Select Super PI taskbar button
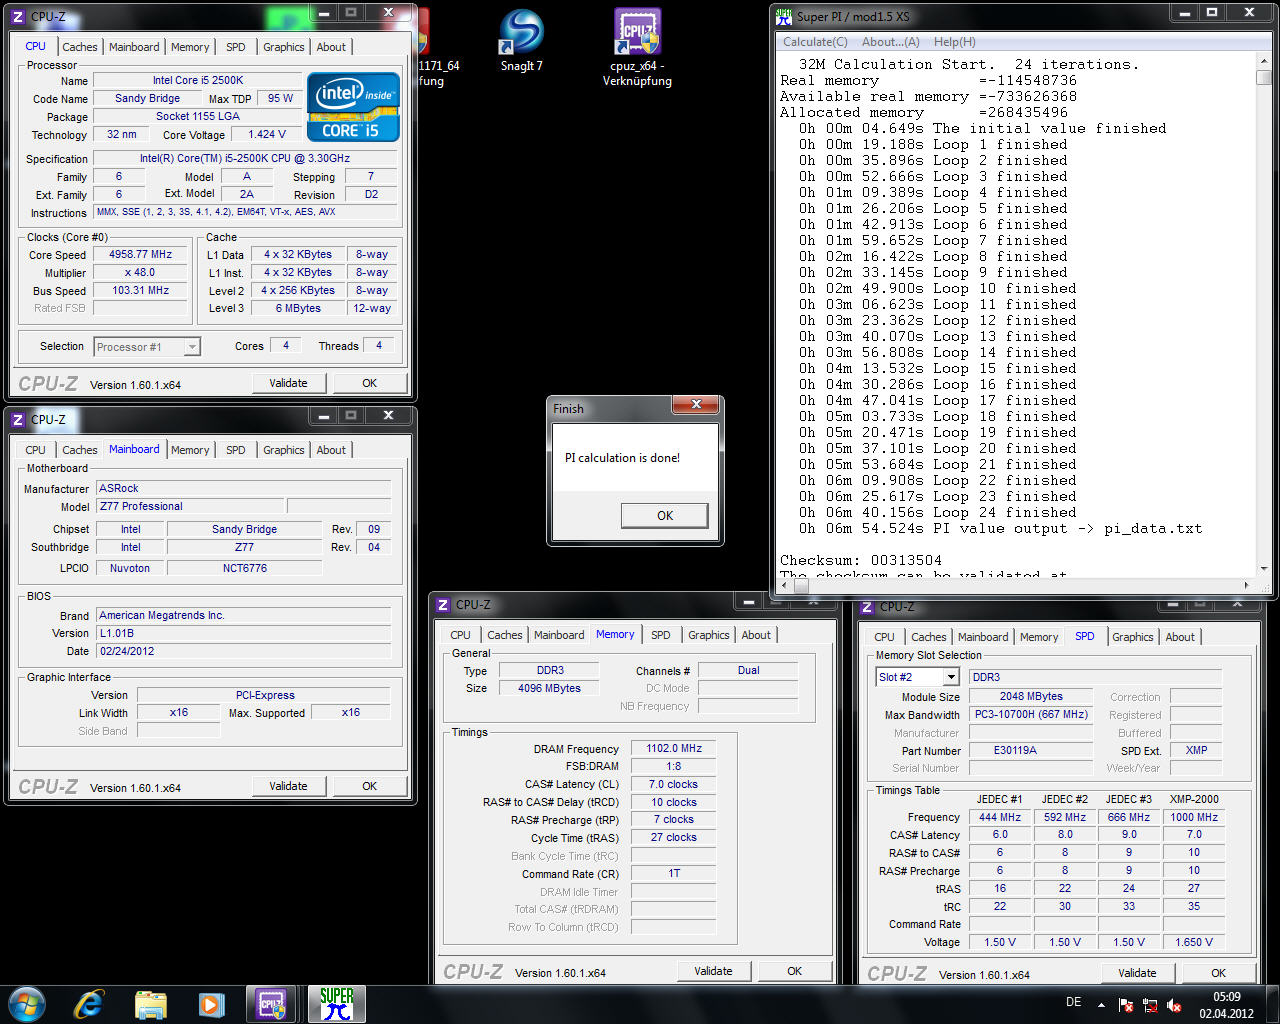The height and width of the screenshot is (1024, 1280). [x=337, y=1004]
